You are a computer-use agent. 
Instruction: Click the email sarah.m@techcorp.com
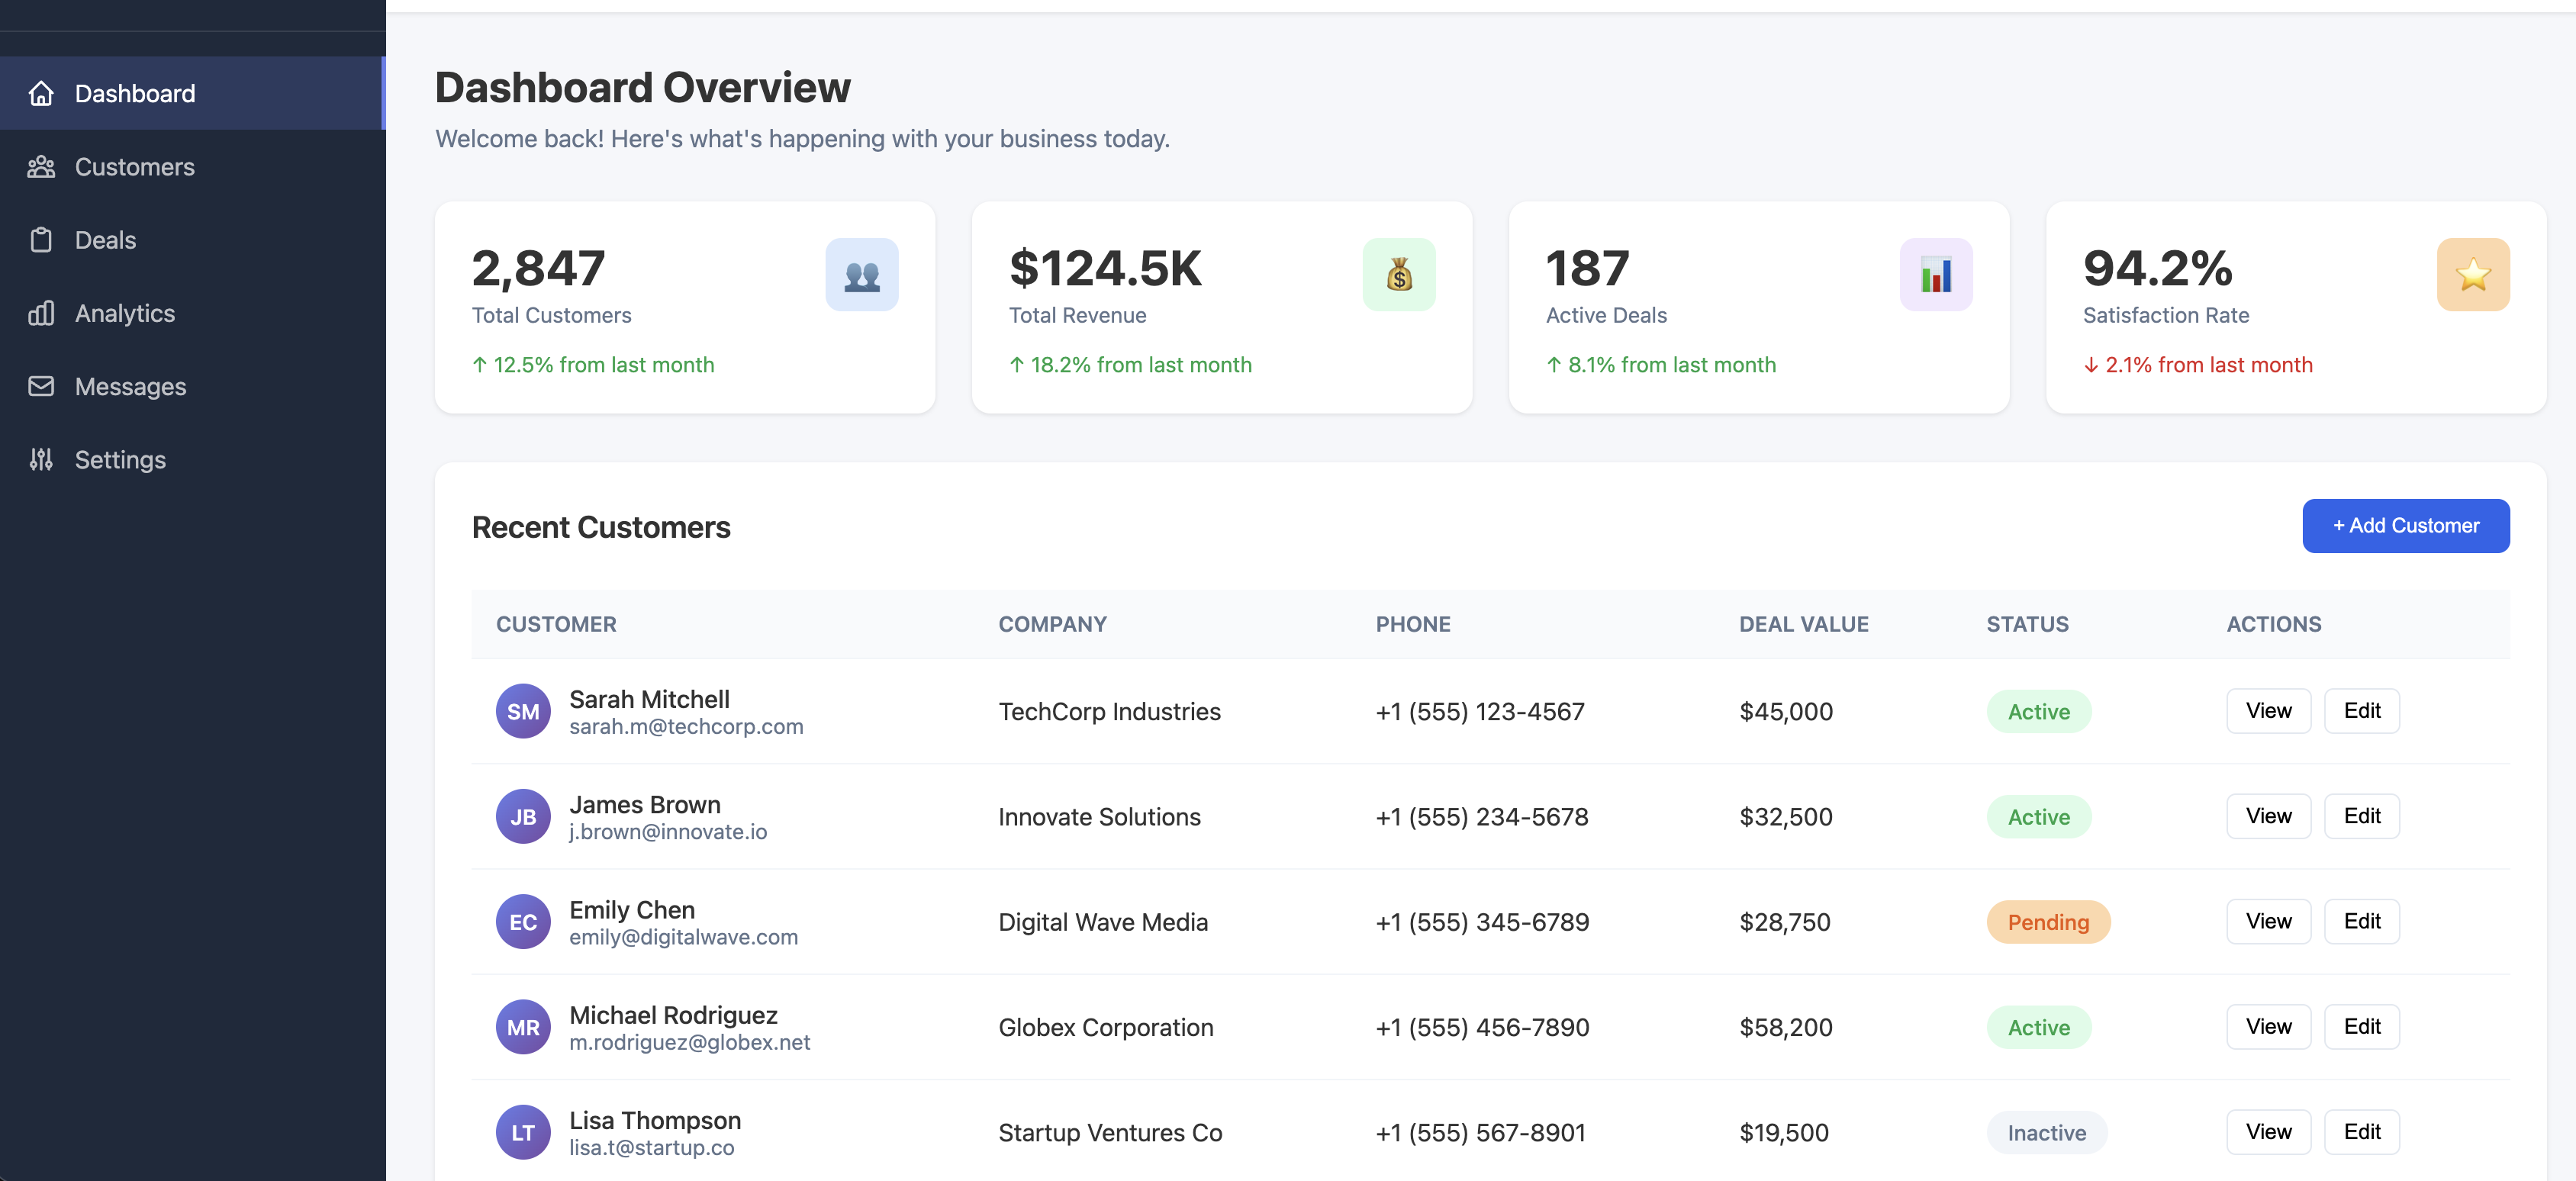(x=686, y=727)
